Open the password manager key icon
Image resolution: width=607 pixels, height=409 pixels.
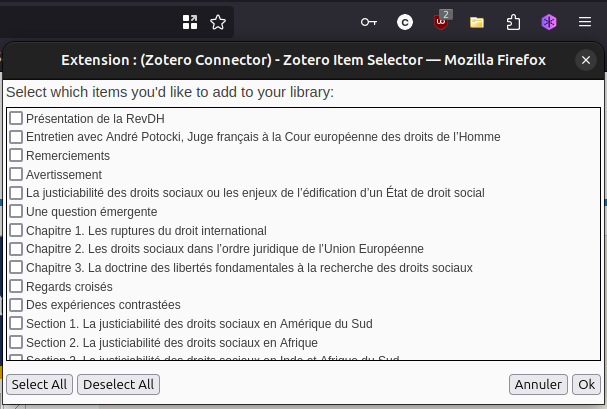pyautogui.click(x=369, y=22)
